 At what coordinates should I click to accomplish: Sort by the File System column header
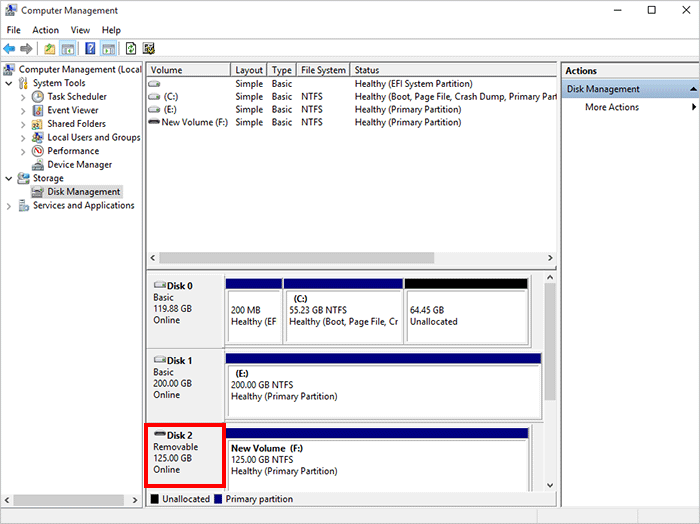(323, 70)
